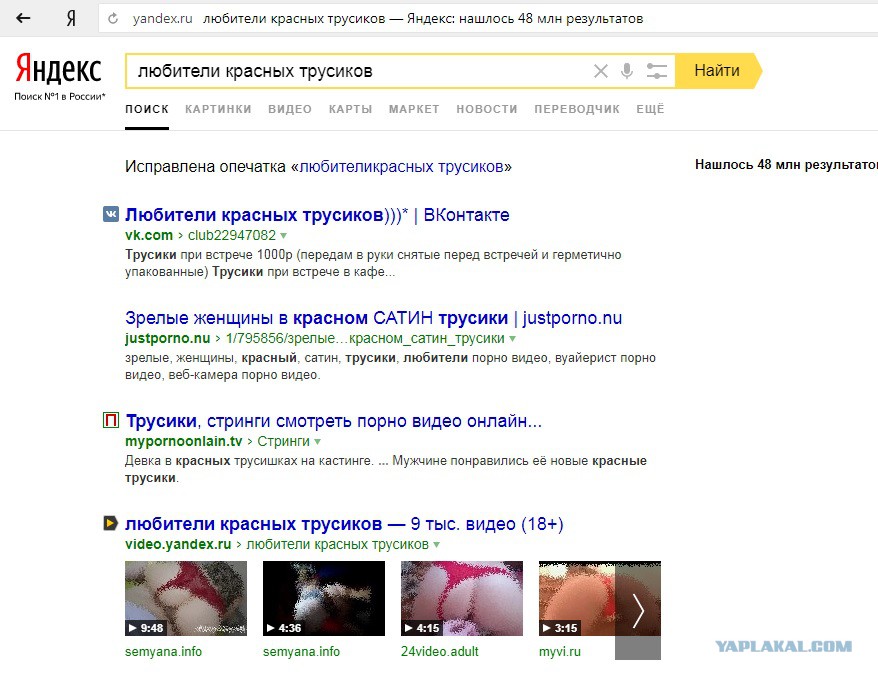Click semyana.info under the 4:36 video
The height and width of the screenshot is (676, 878).
pyautogui.click(x=301, y=652)
